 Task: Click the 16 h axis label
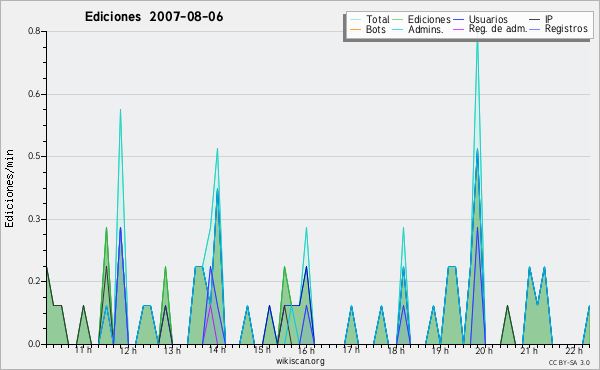tap(306, 350)
